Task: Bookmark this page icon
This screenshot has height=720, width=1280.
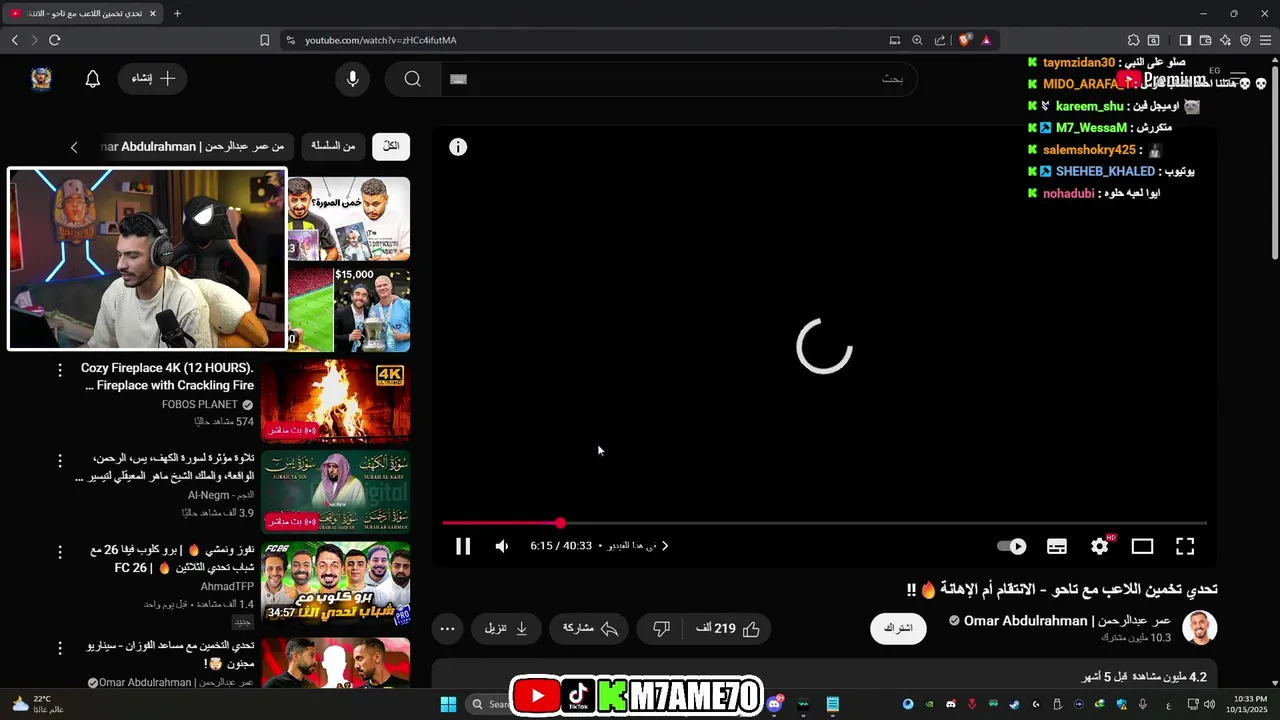Action: coord(264,40)
